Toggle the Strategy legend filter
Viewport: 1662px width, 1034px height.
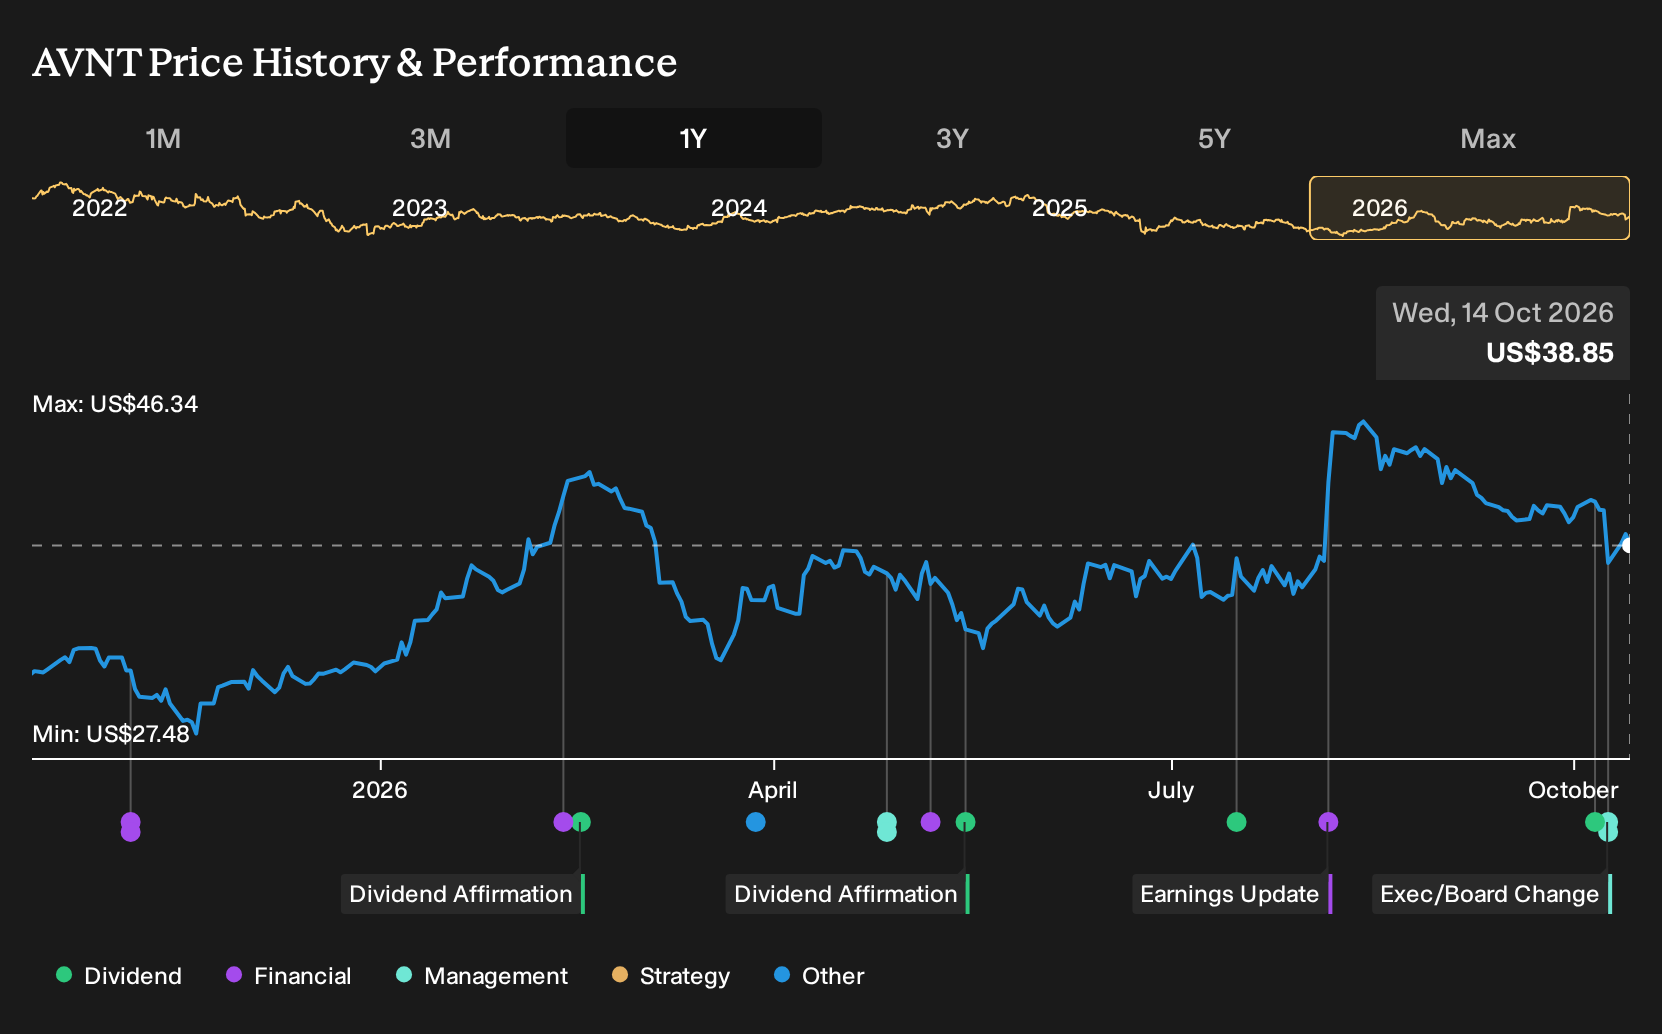click(x=671, y=976)
